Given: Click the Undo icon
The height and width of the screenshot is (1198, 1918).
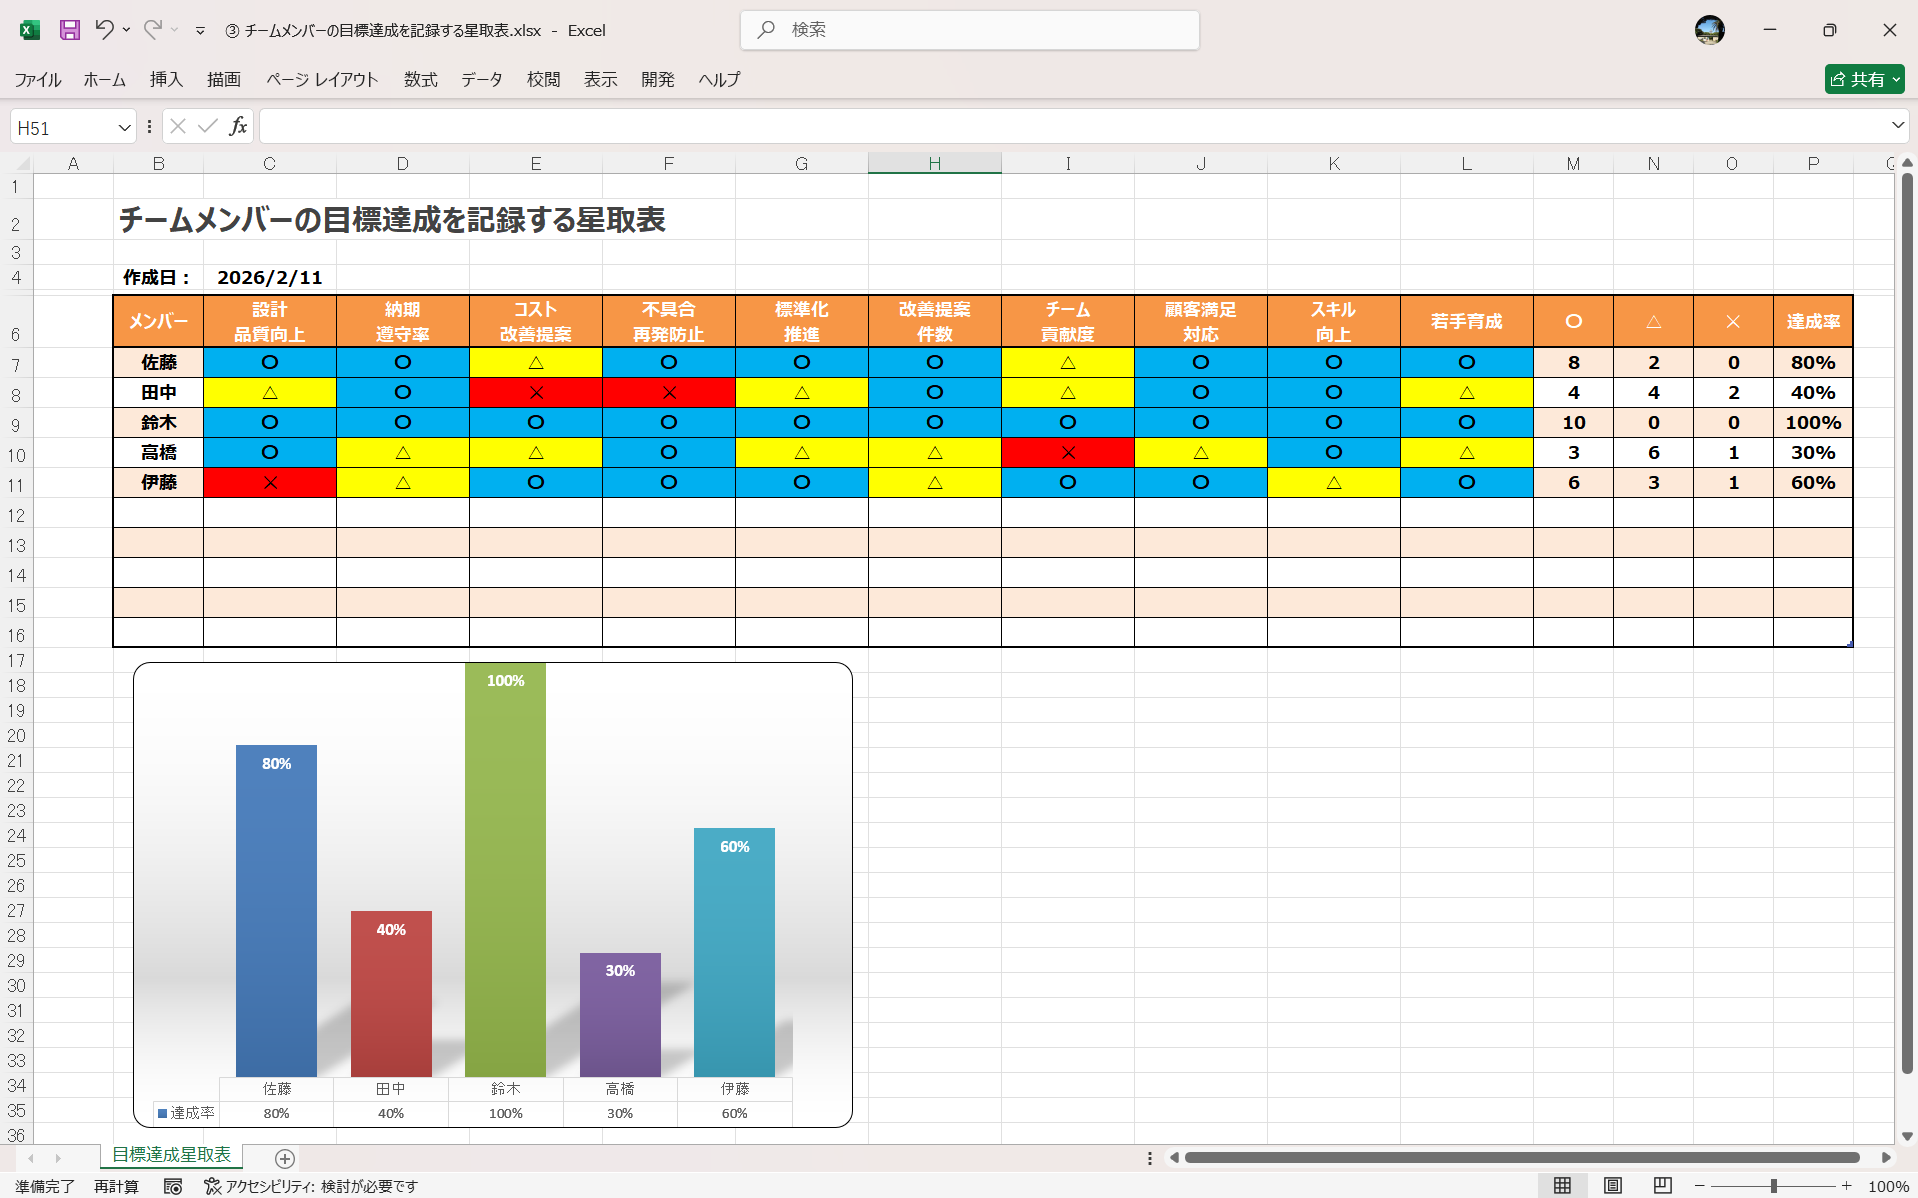Looking at the screenshot, I should click(104, 30).
